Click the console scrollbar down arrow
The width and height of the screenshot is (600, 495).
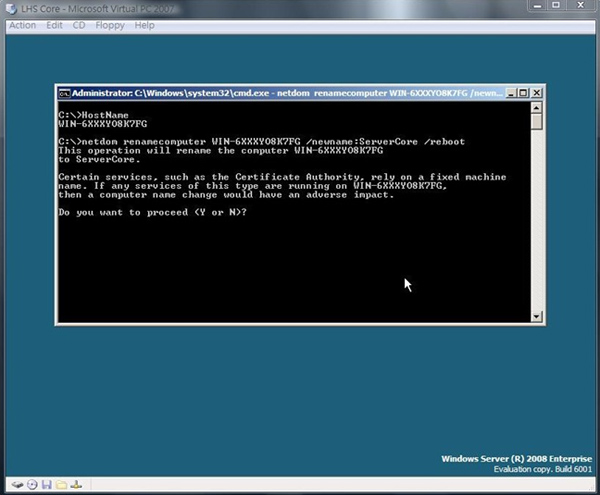pyautogui.click(x=537, y=316)
